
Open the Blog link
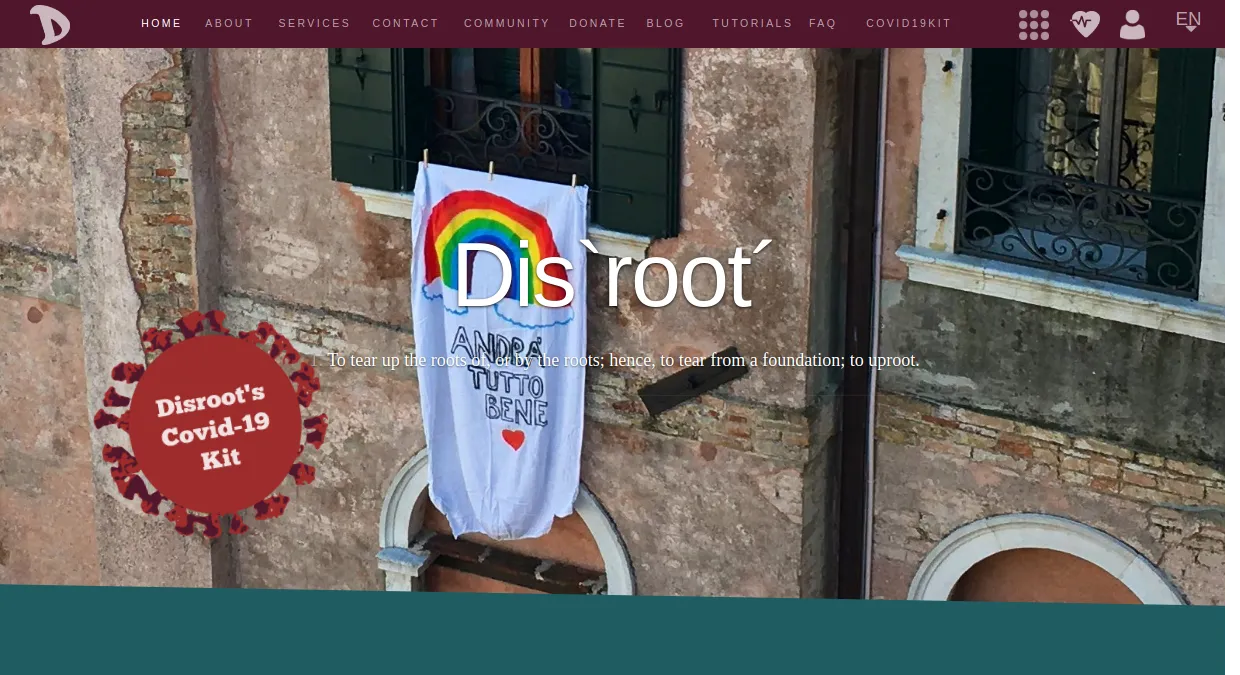[x=665, y=23]
